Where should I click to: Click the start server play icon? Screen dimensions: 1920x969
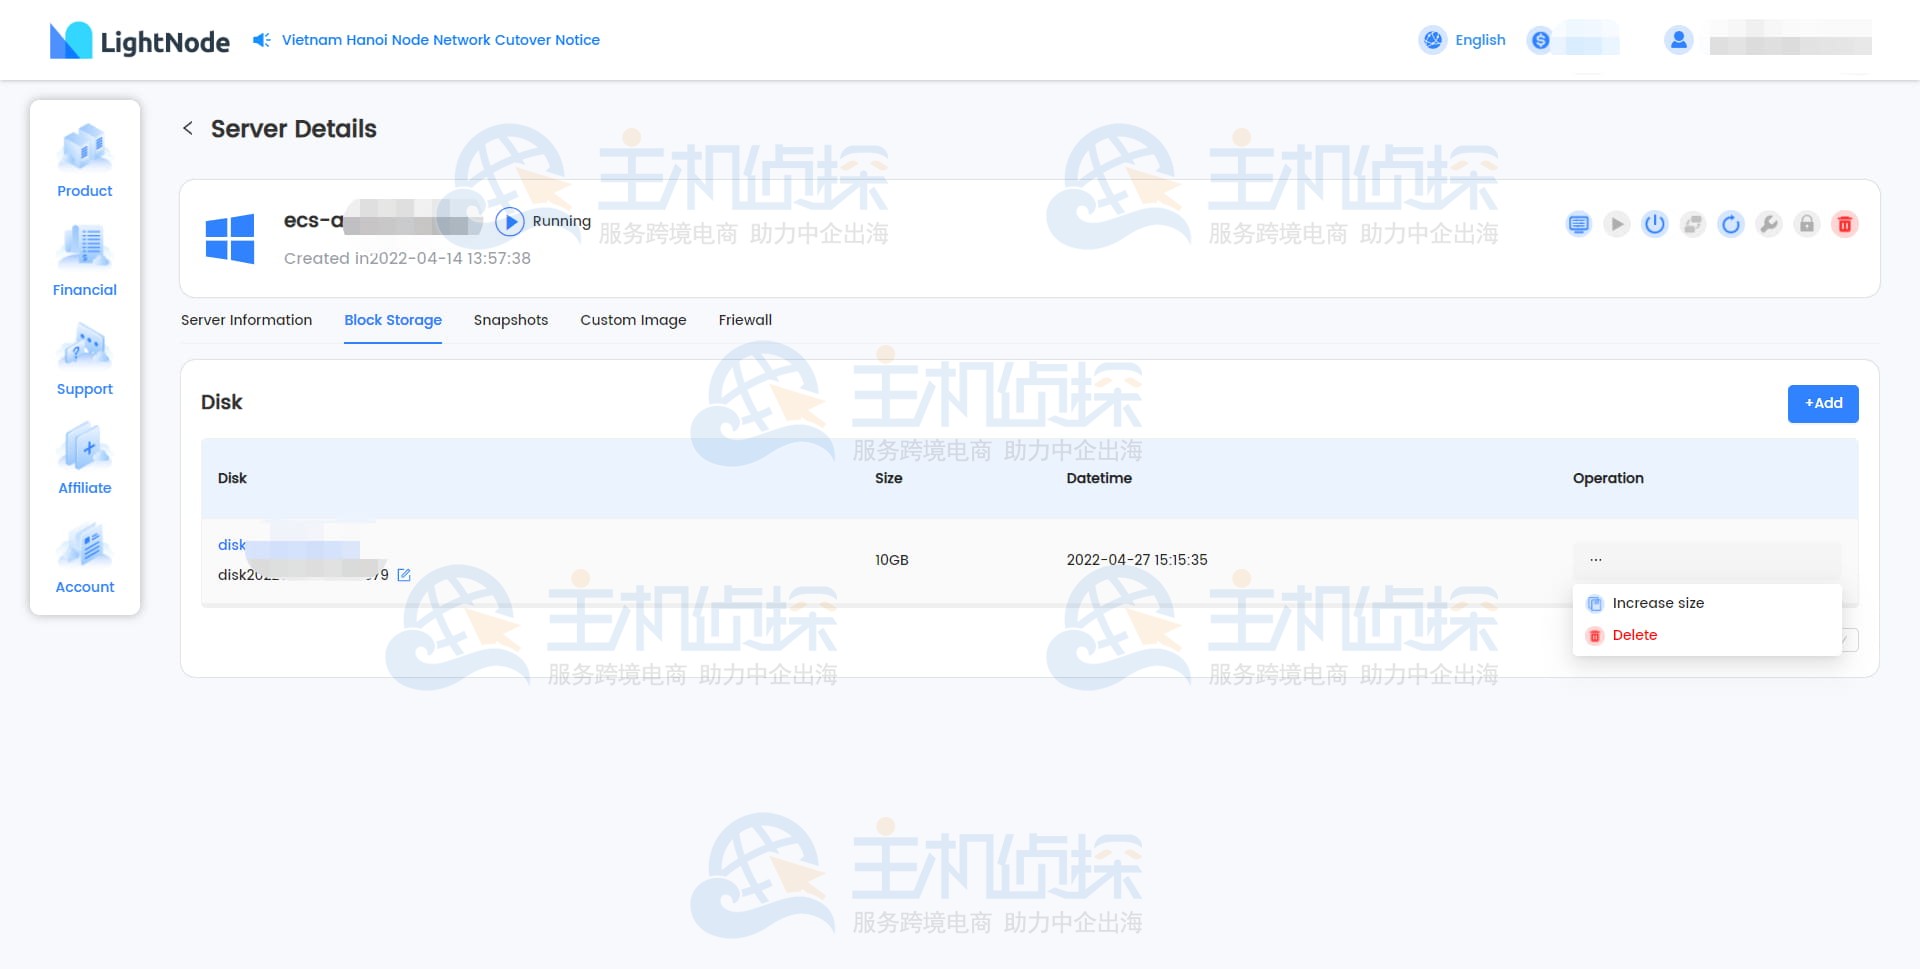pos(1617,224)
